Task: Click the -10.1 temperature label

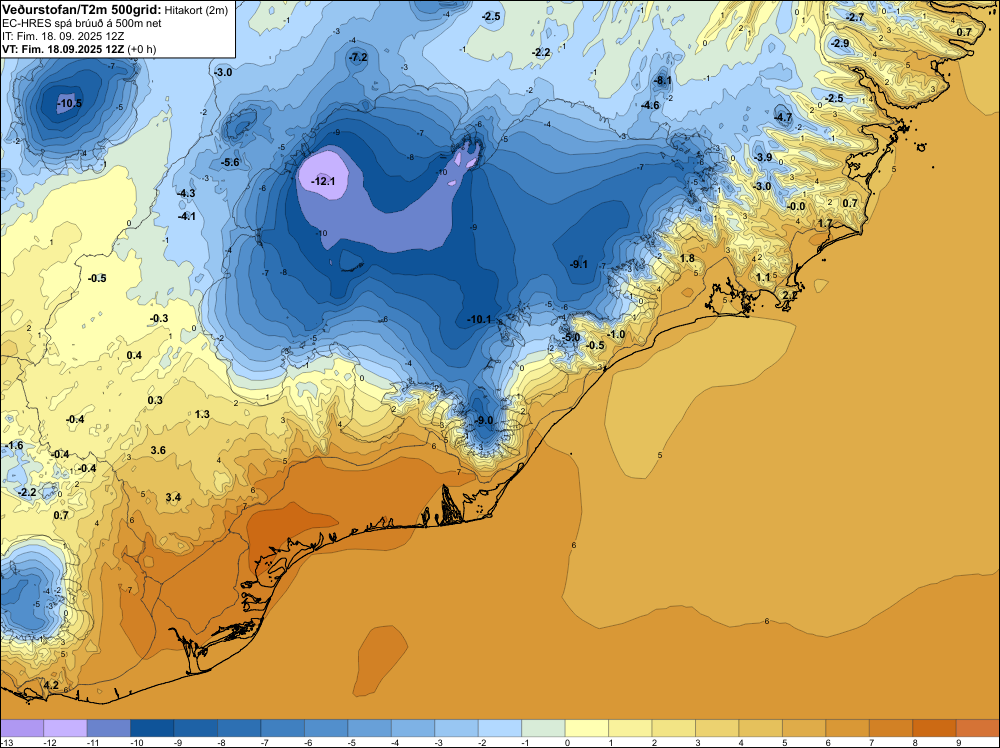Action: [479, 319]
